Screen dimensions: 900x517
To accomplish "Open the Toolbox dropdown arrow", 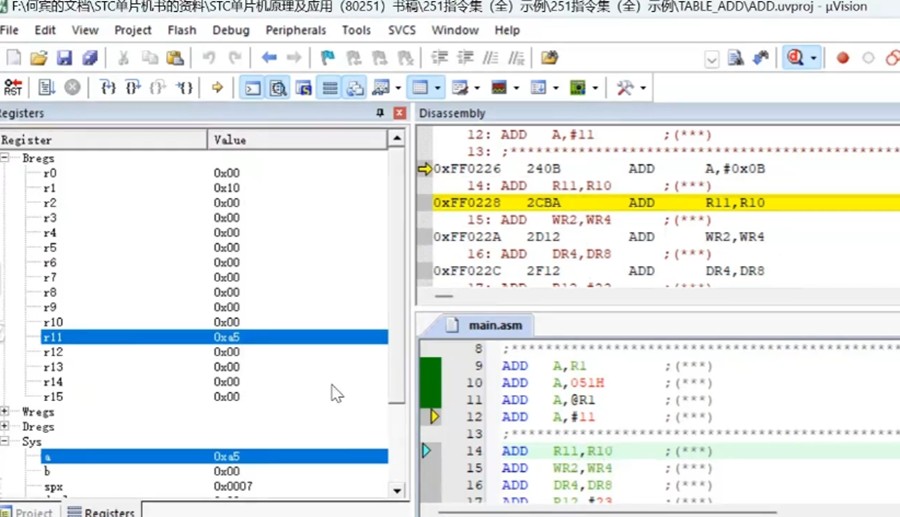I will point(643,88).
